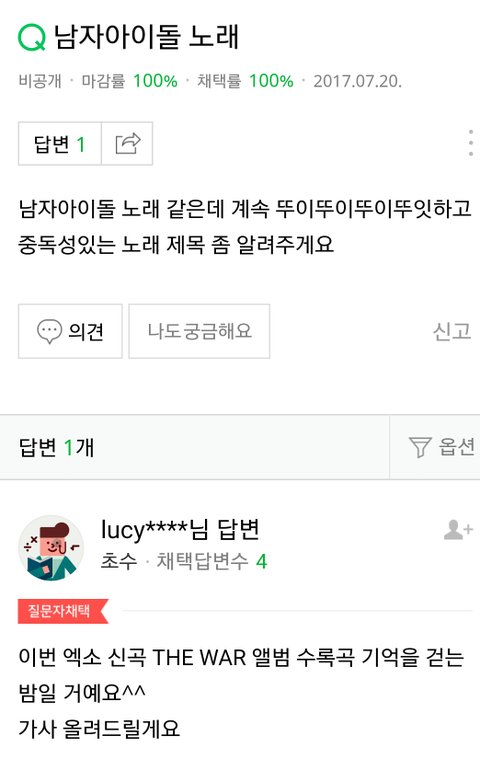Viewport: 480px width, 759px height.
Task: Expand the 옵션 filter dropdown
Action: tap(435, 447)
